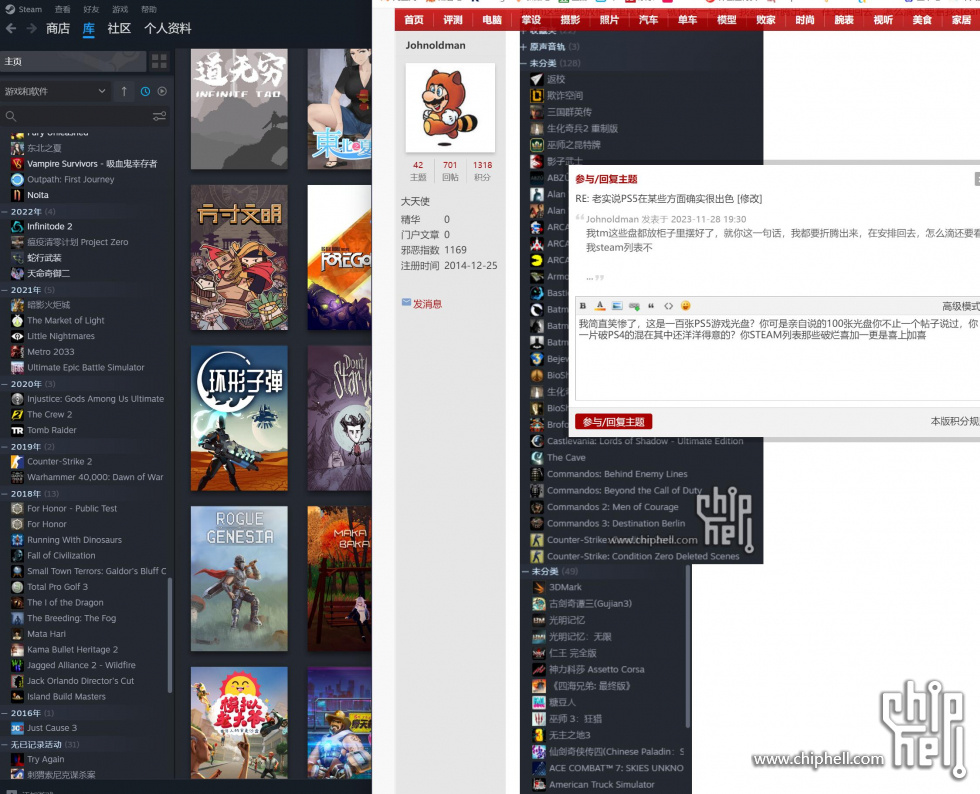Open the 环形子弹 game cover
Viewport: 980px width, 794px height.
point(239,418)
